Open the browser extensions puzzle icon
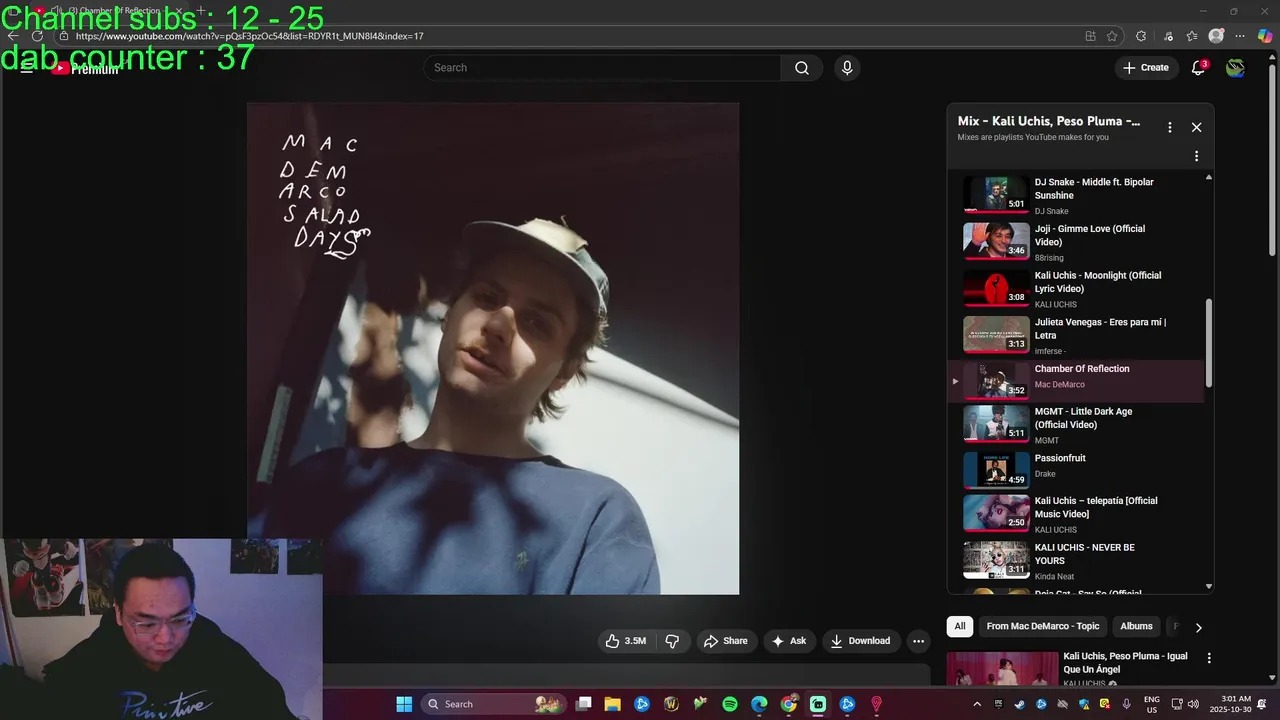This screenshot has height=720, width=1280. tap(1141, 36)
